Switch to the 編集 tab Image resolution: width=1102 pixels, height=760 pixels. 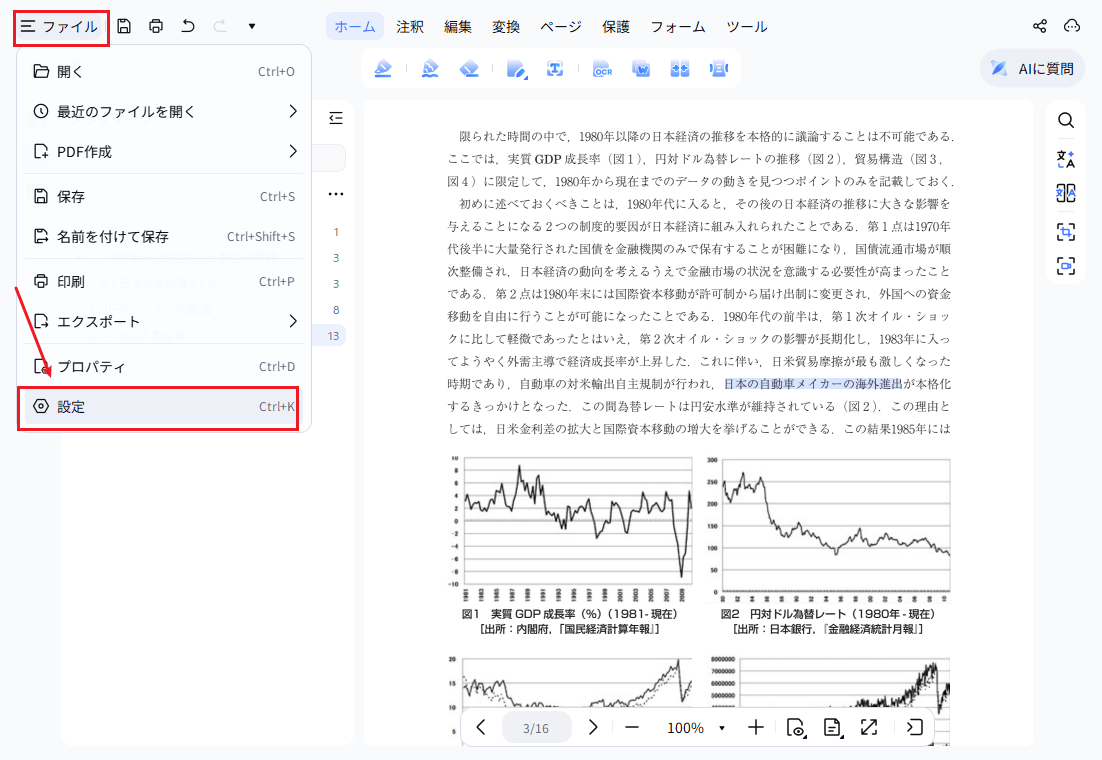pyautogui.click(x=458, y=27)
